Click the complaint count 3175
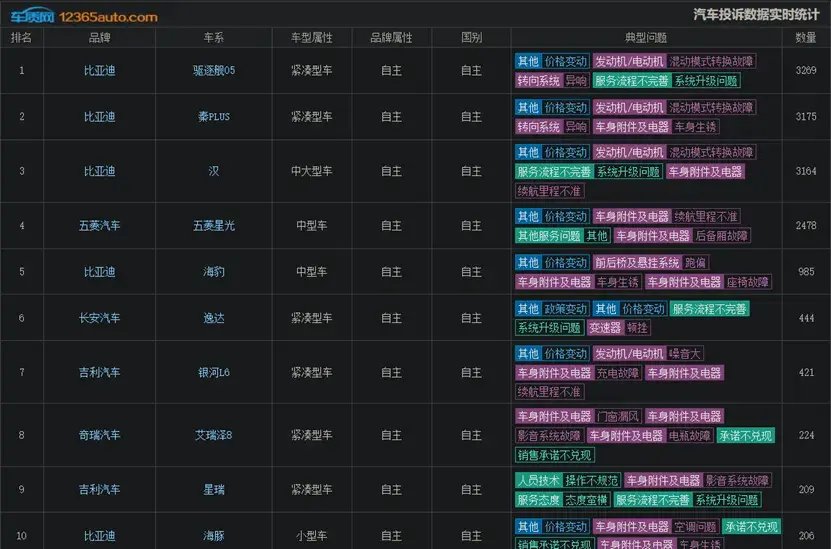The image size is (831, 549). click(x=806, y=117)
